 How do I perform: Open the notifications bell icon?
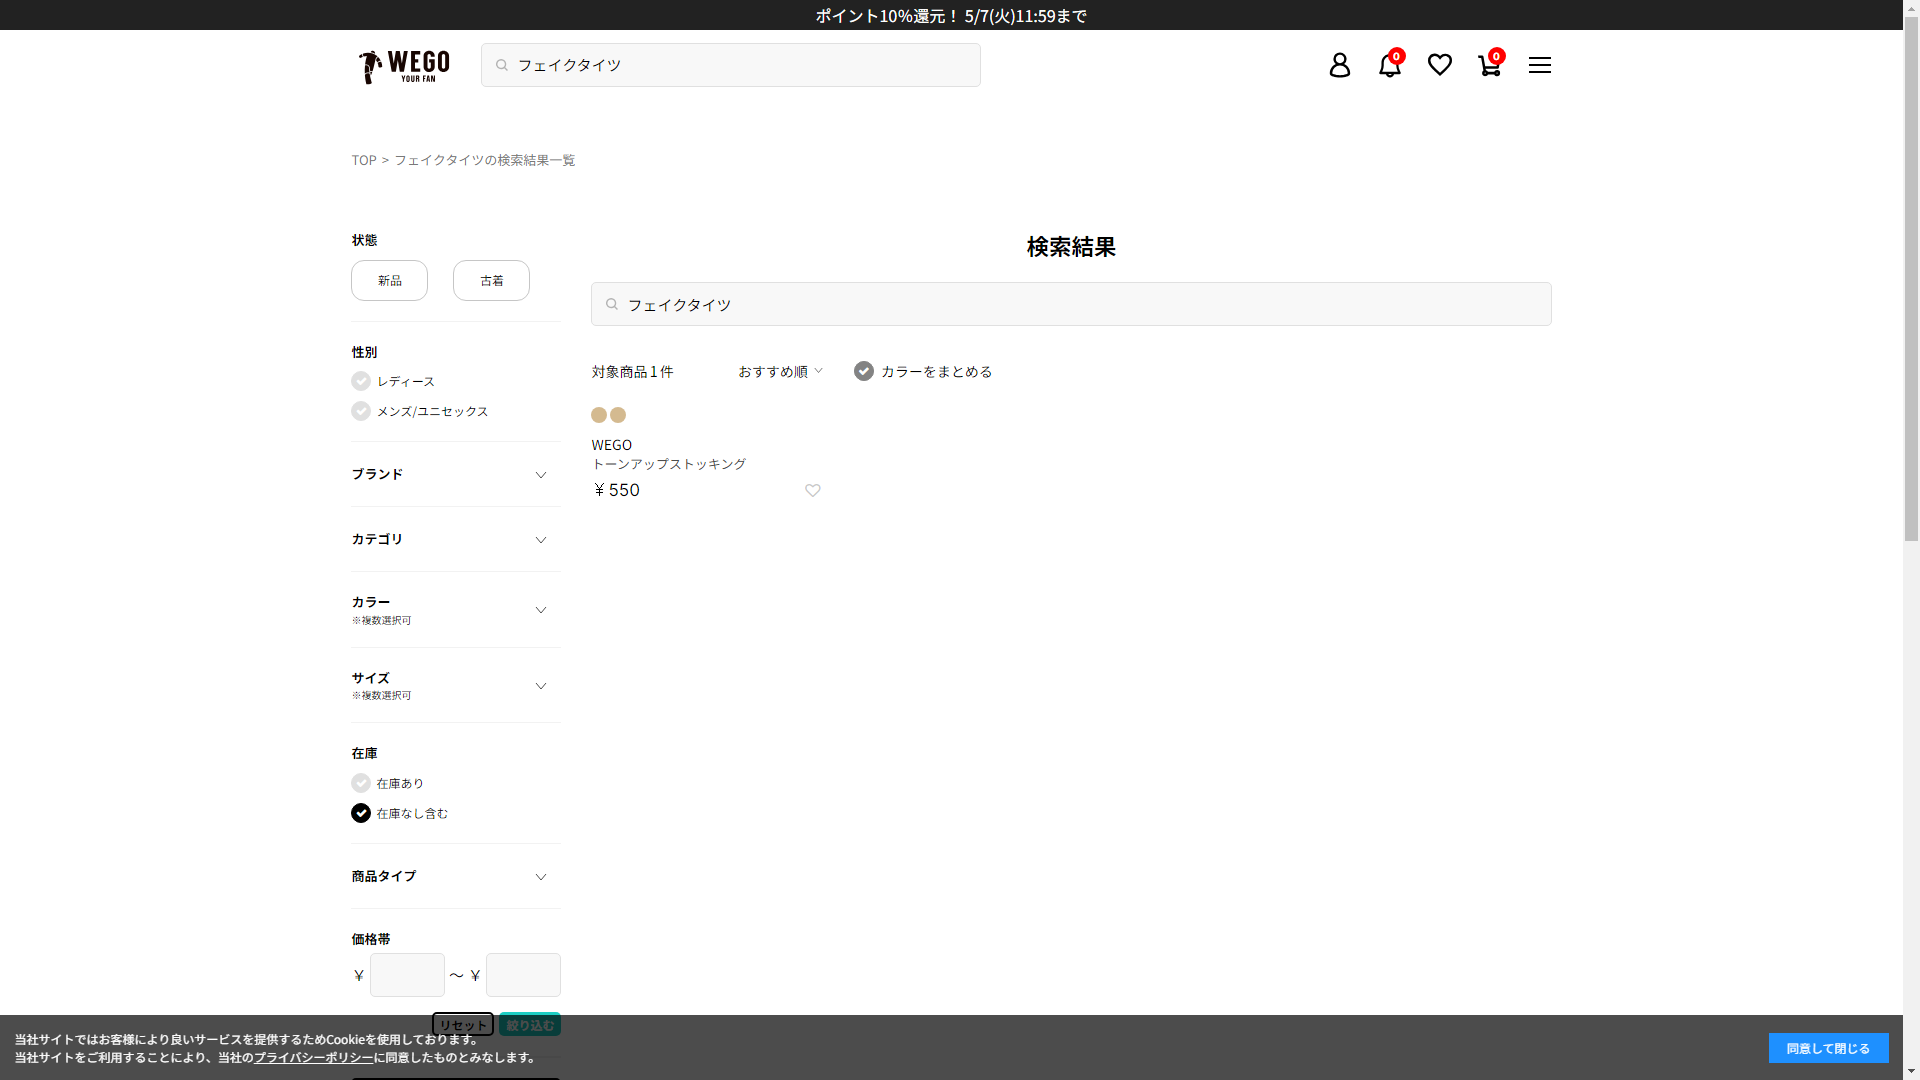point(1389,65)
